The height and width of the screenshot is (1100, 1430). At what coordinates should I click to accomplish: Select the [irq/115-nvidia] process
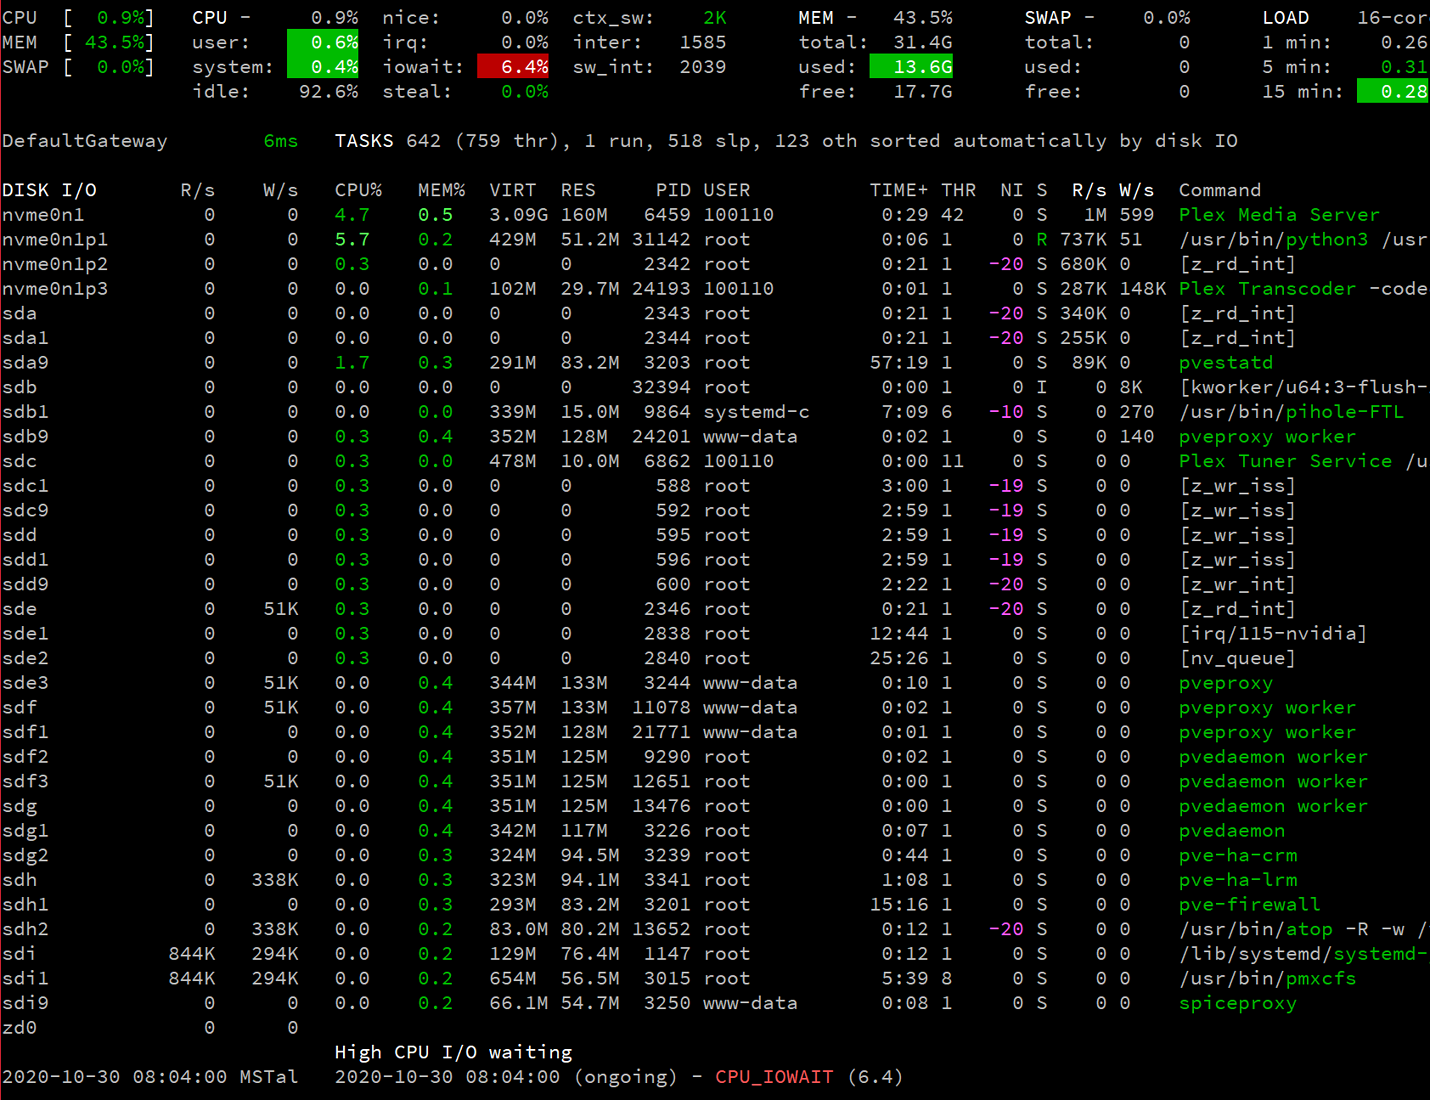[1272, 634]
